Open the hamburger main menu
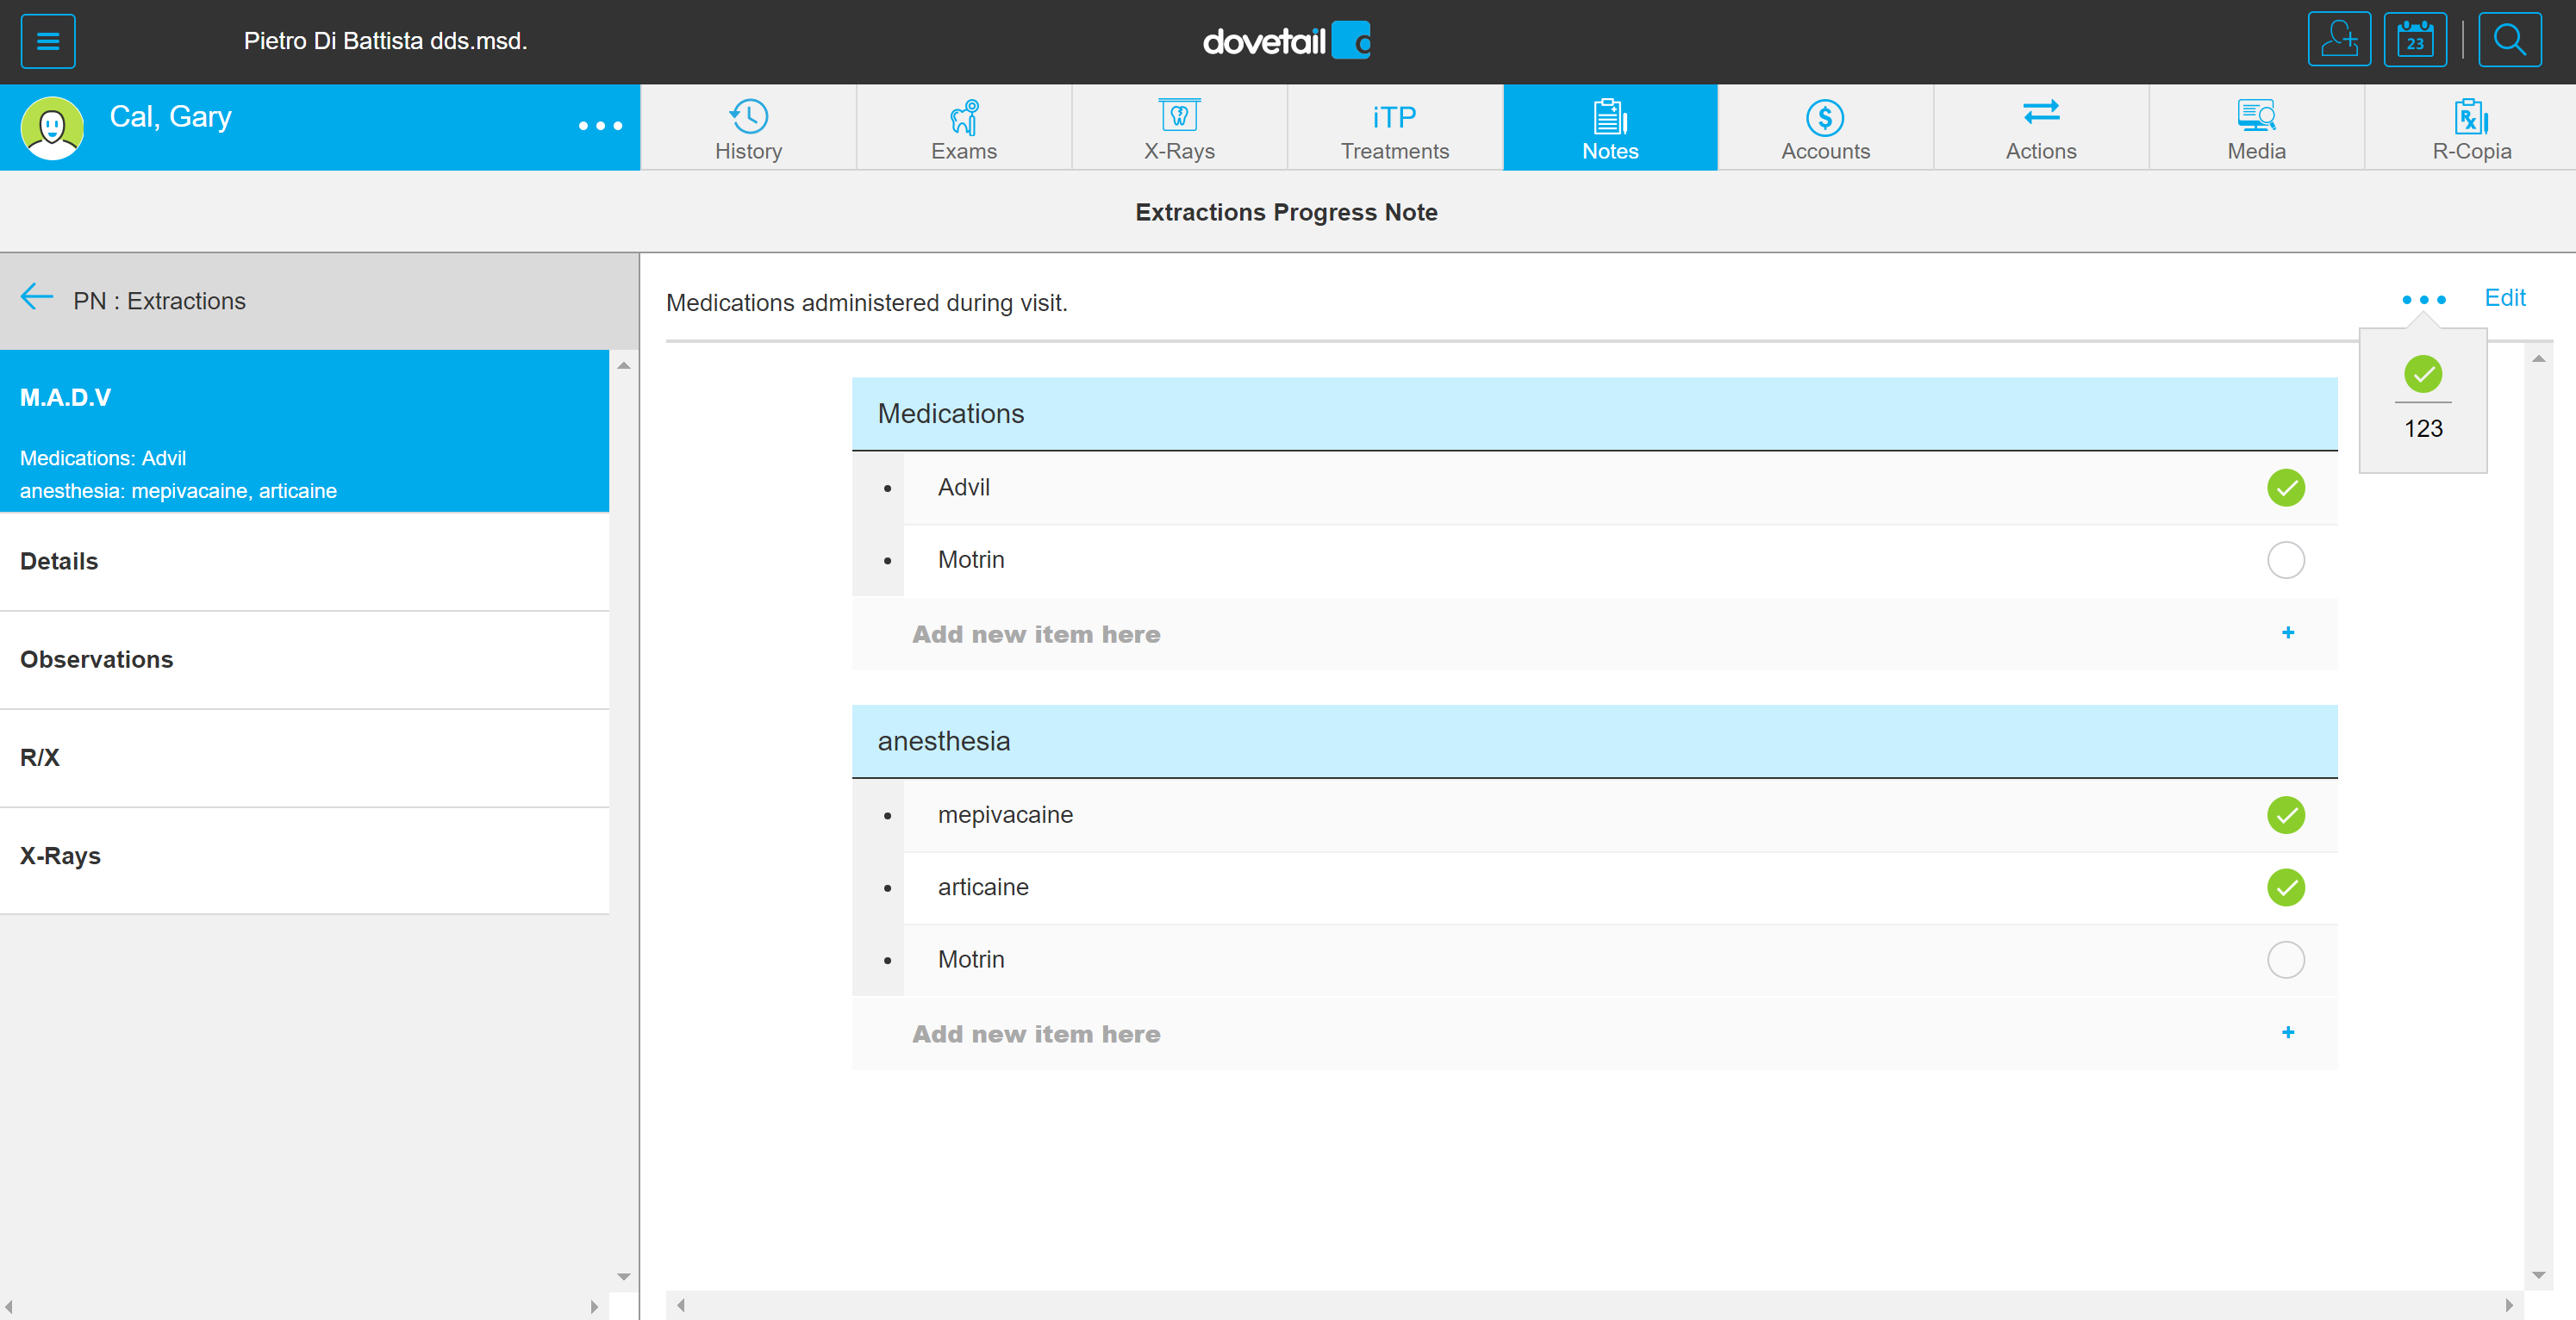2576x1320 pixels. pos(47,41)
